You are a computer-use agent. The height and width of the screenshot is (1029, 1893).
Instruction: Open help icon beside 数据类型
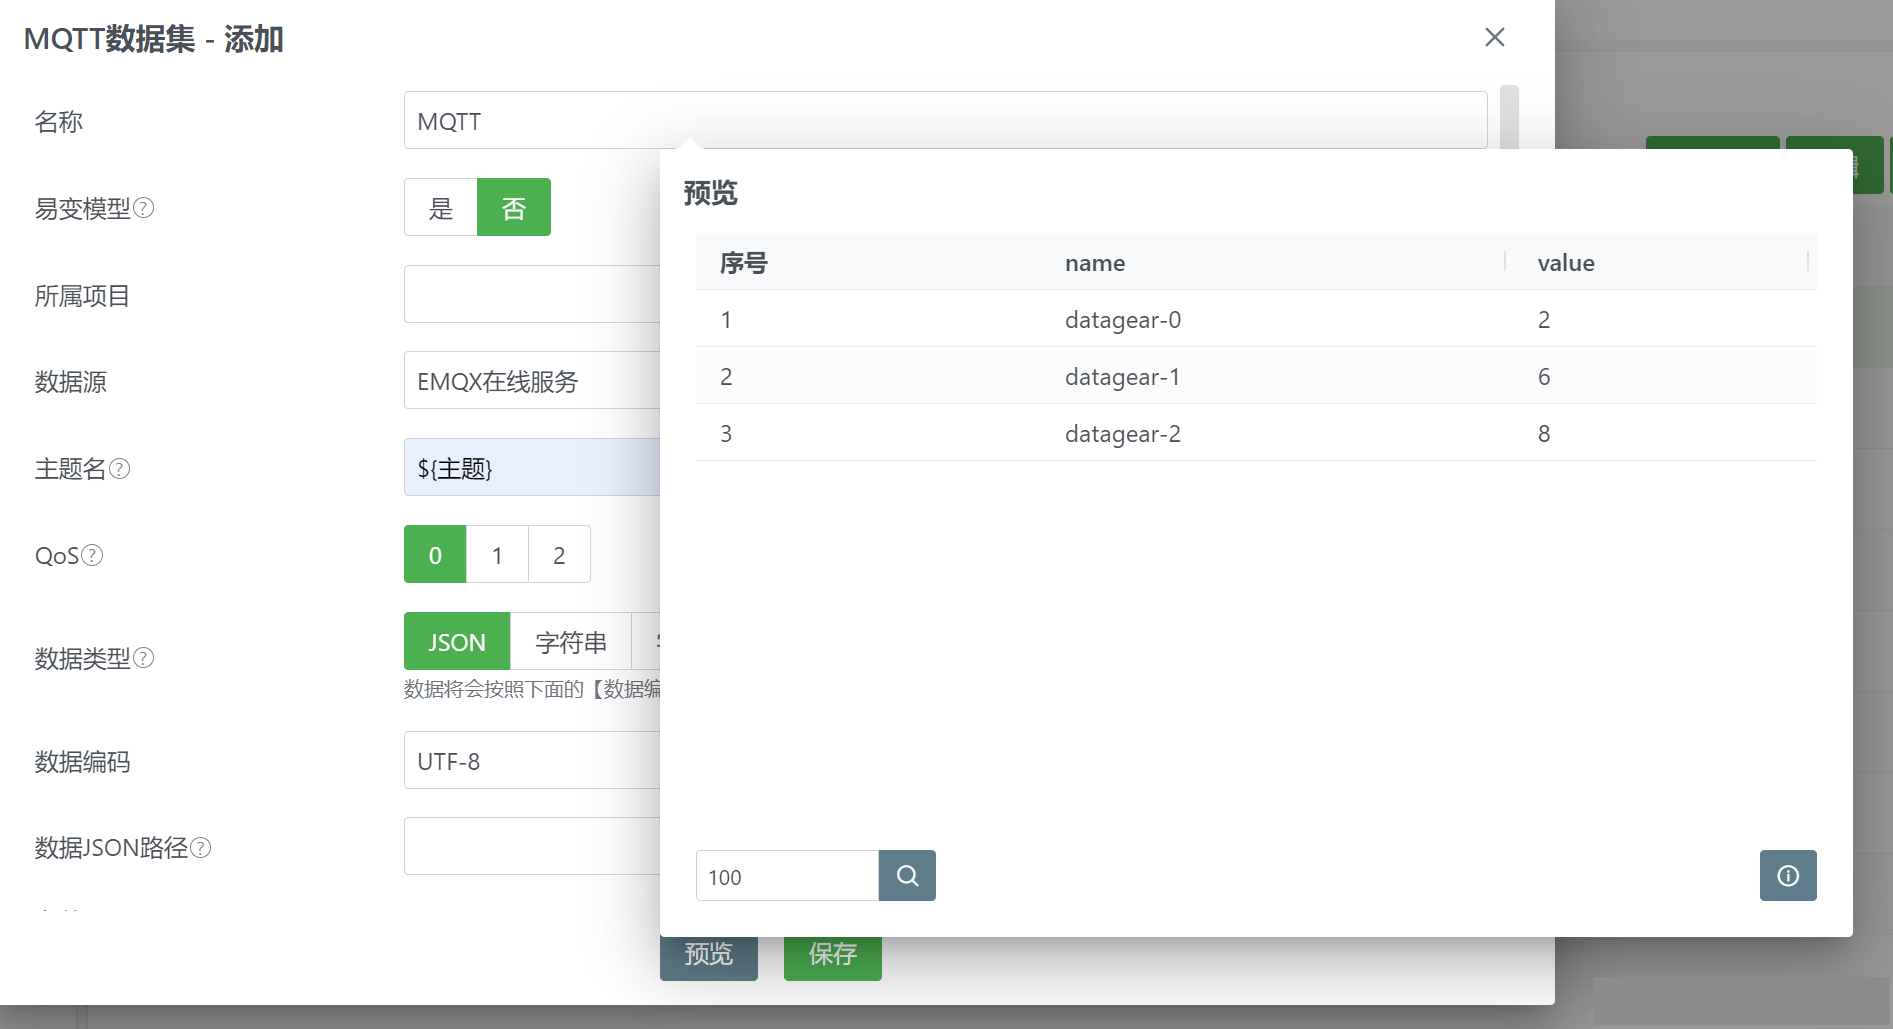pos(144,658)
